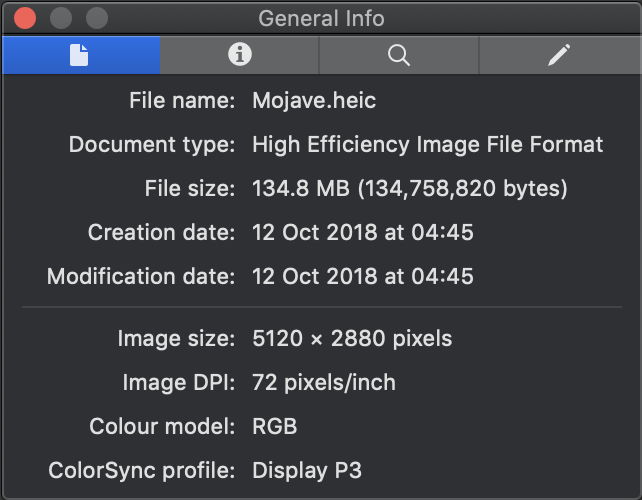Click the Creation date label

pyautogui.click(x=161, y=233)
